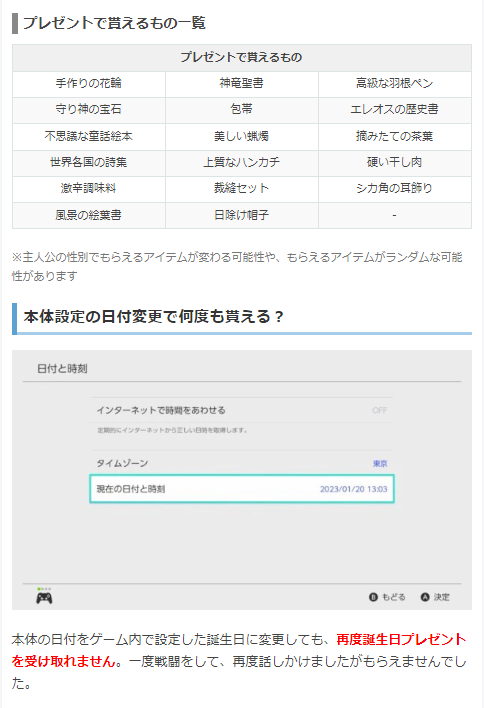Image resolution: width=484 pixels, height=708 pixels.
Task: Click the 日除け帽子 cell
Action: tap(242, 215)
